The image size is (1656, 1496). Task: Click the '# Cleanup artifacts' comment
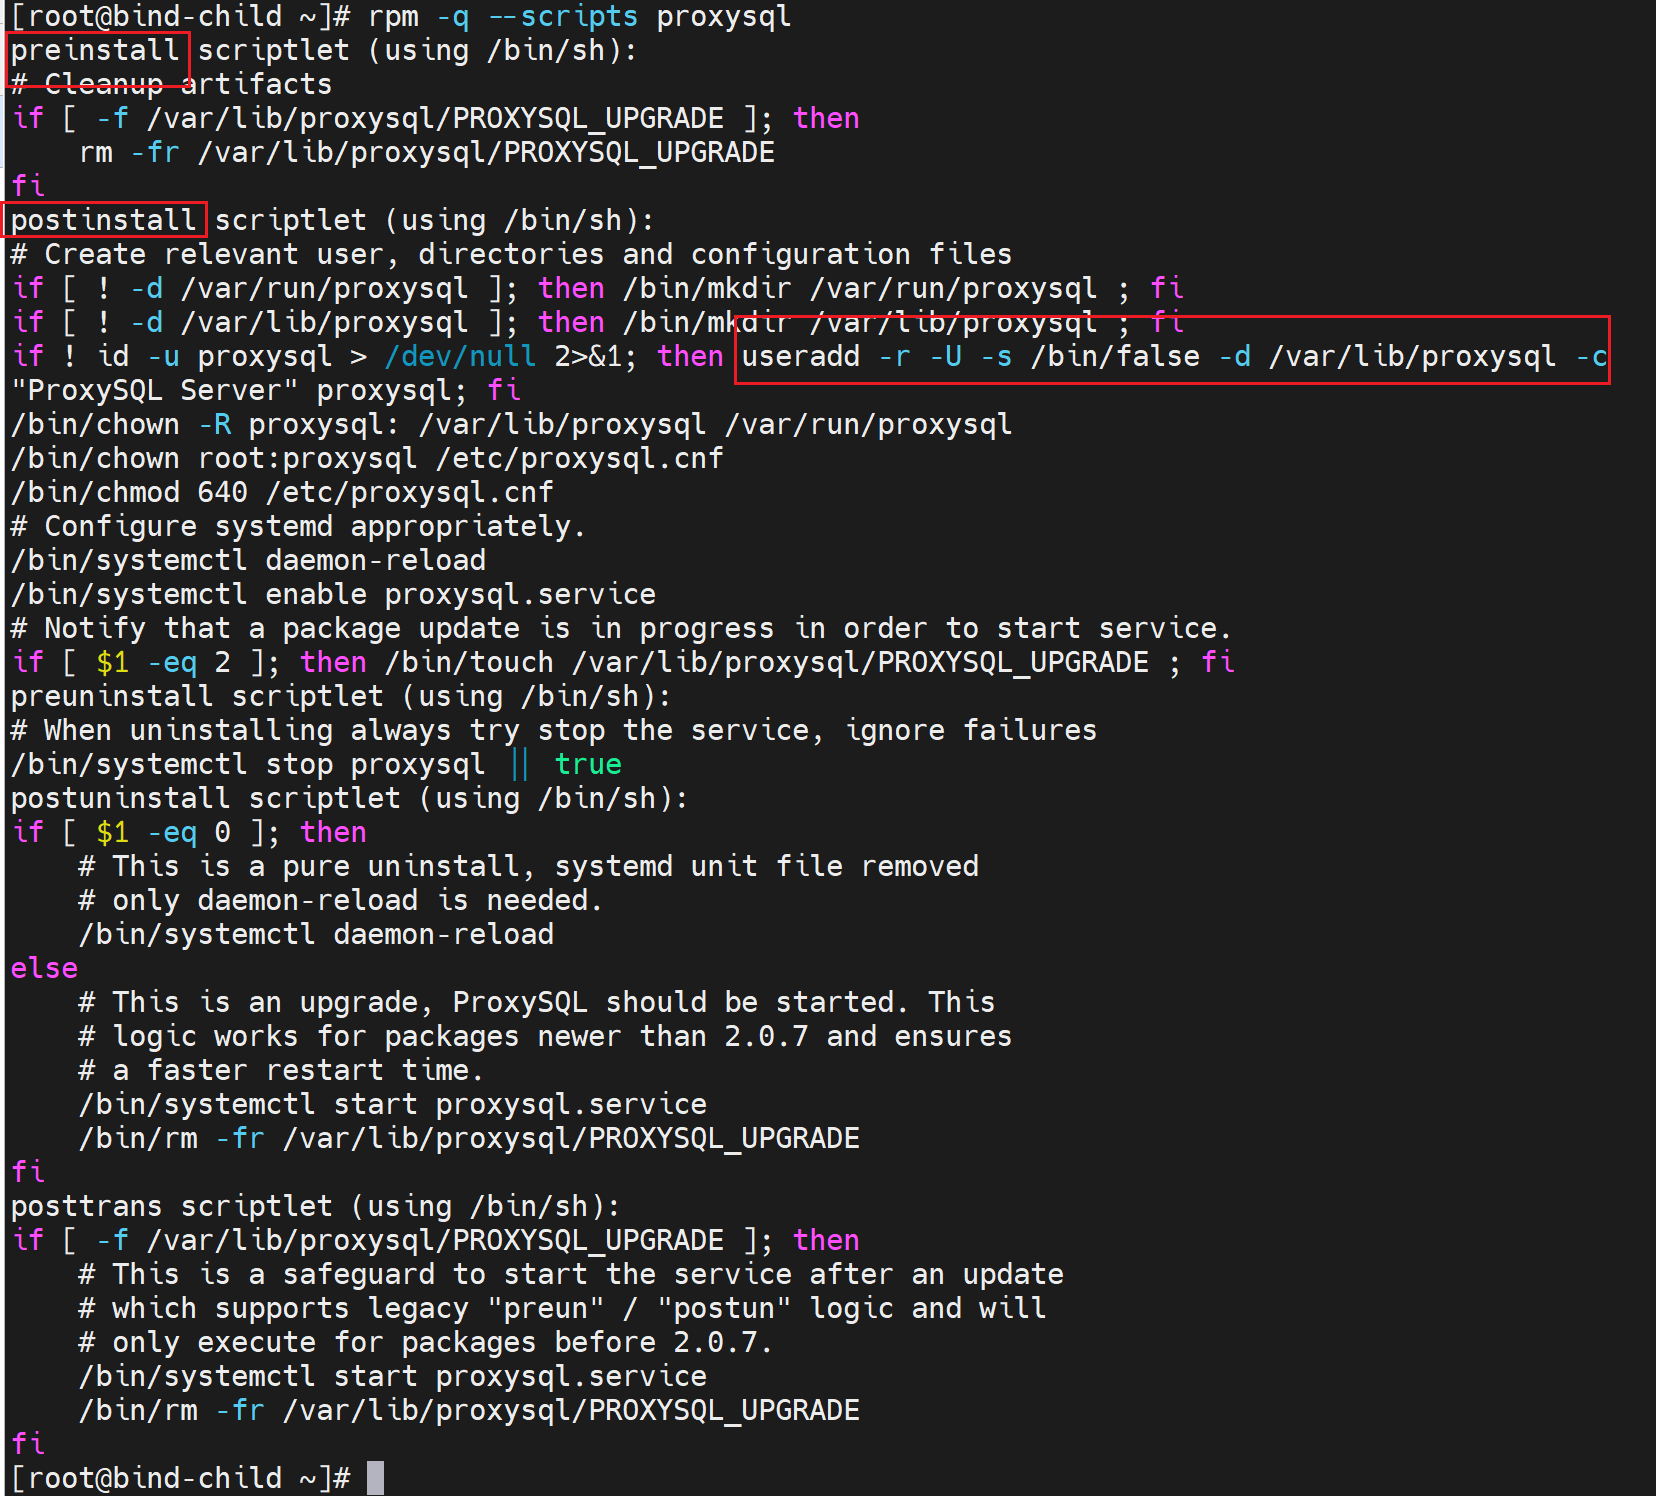tap(171, 85)
